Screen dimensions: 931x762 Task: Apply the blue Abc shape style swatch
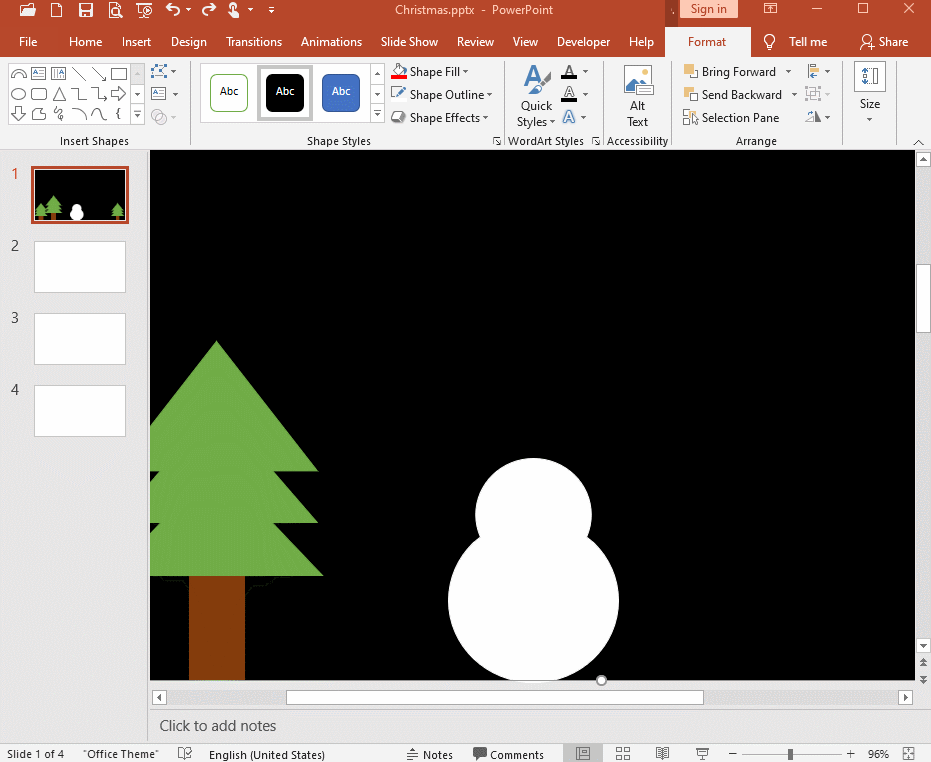(x=341, y=92)
